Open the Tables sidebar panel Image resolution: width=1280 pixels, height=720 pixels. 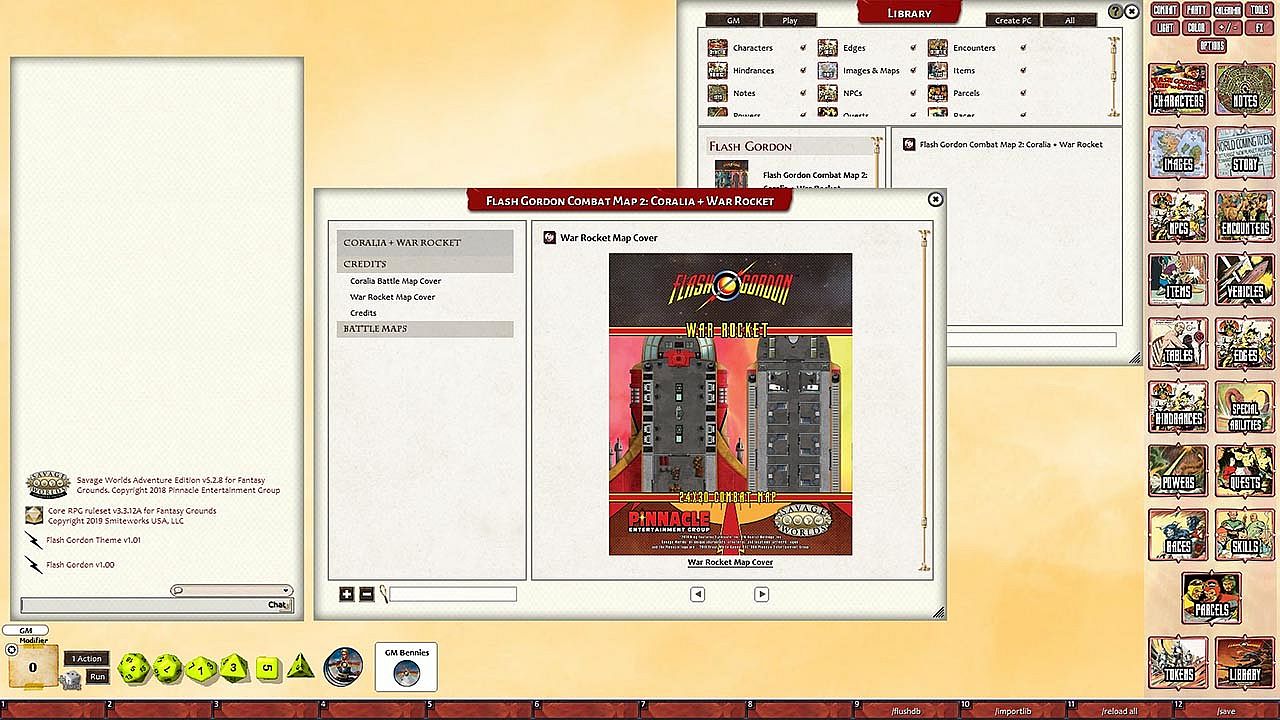(x=1178, y=344)
